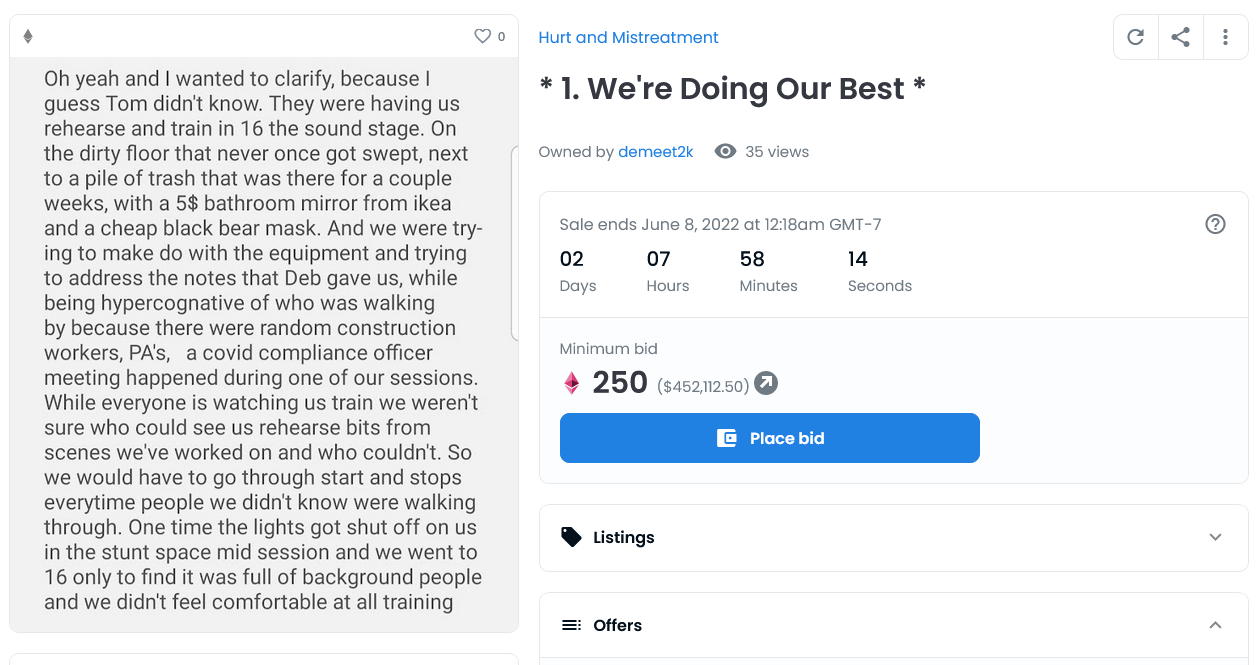Visit owner demeet2k's profile

[655, 152]
